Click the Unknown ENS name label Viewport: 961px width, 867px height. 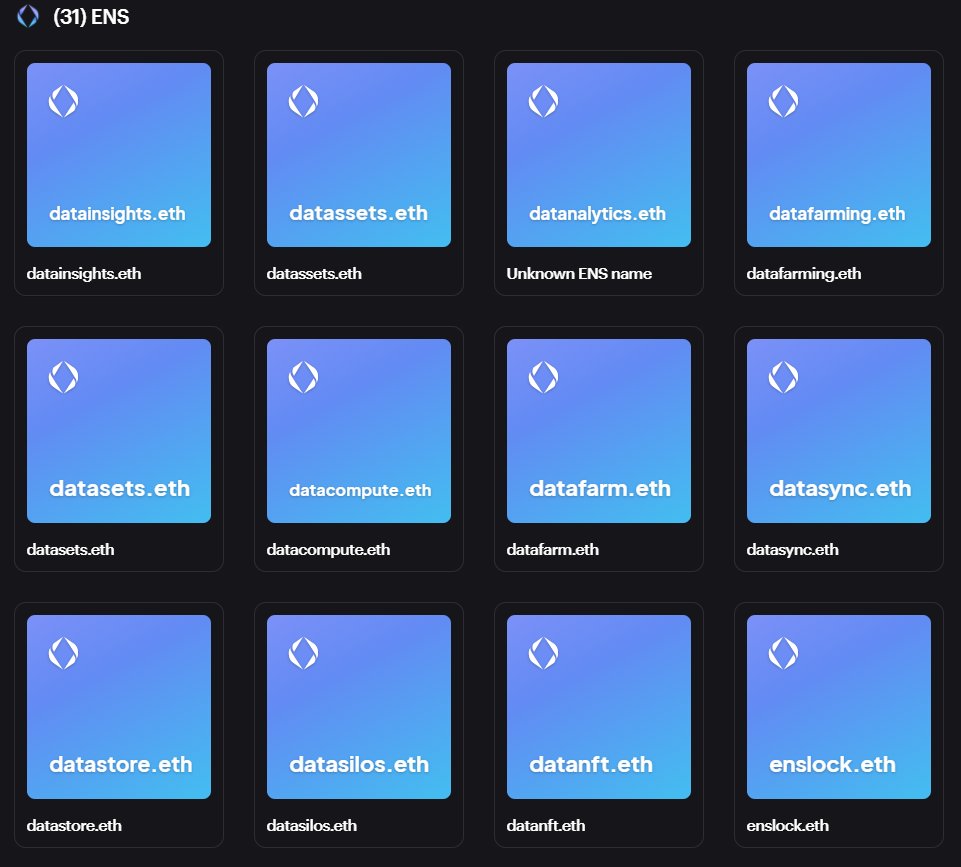(578, 273)
